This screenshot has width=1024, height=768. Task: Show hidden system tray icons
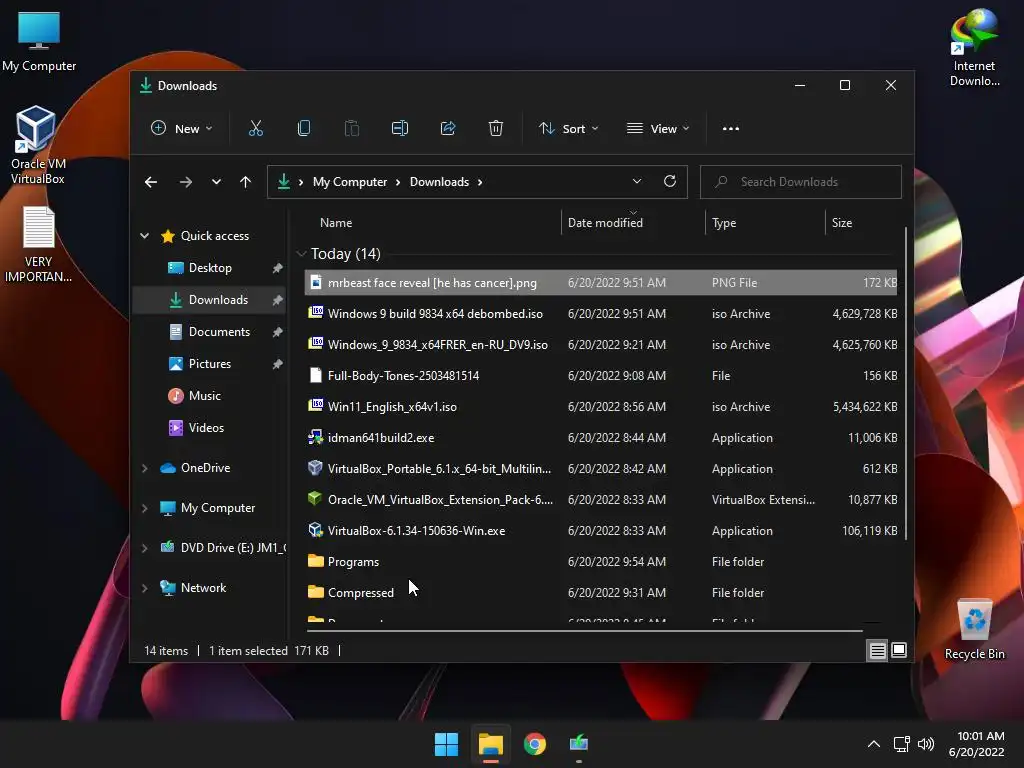pyautogui.click(x=874, y=744)
